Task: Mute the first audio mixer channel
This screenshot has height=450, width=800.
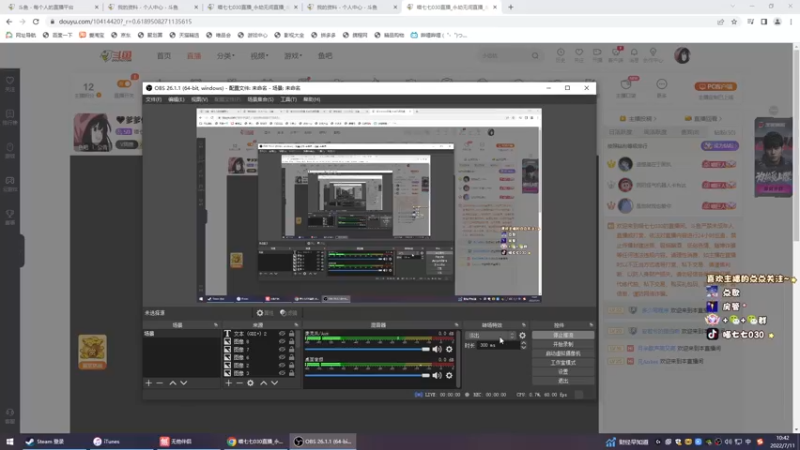Action: tap(437, 349)
